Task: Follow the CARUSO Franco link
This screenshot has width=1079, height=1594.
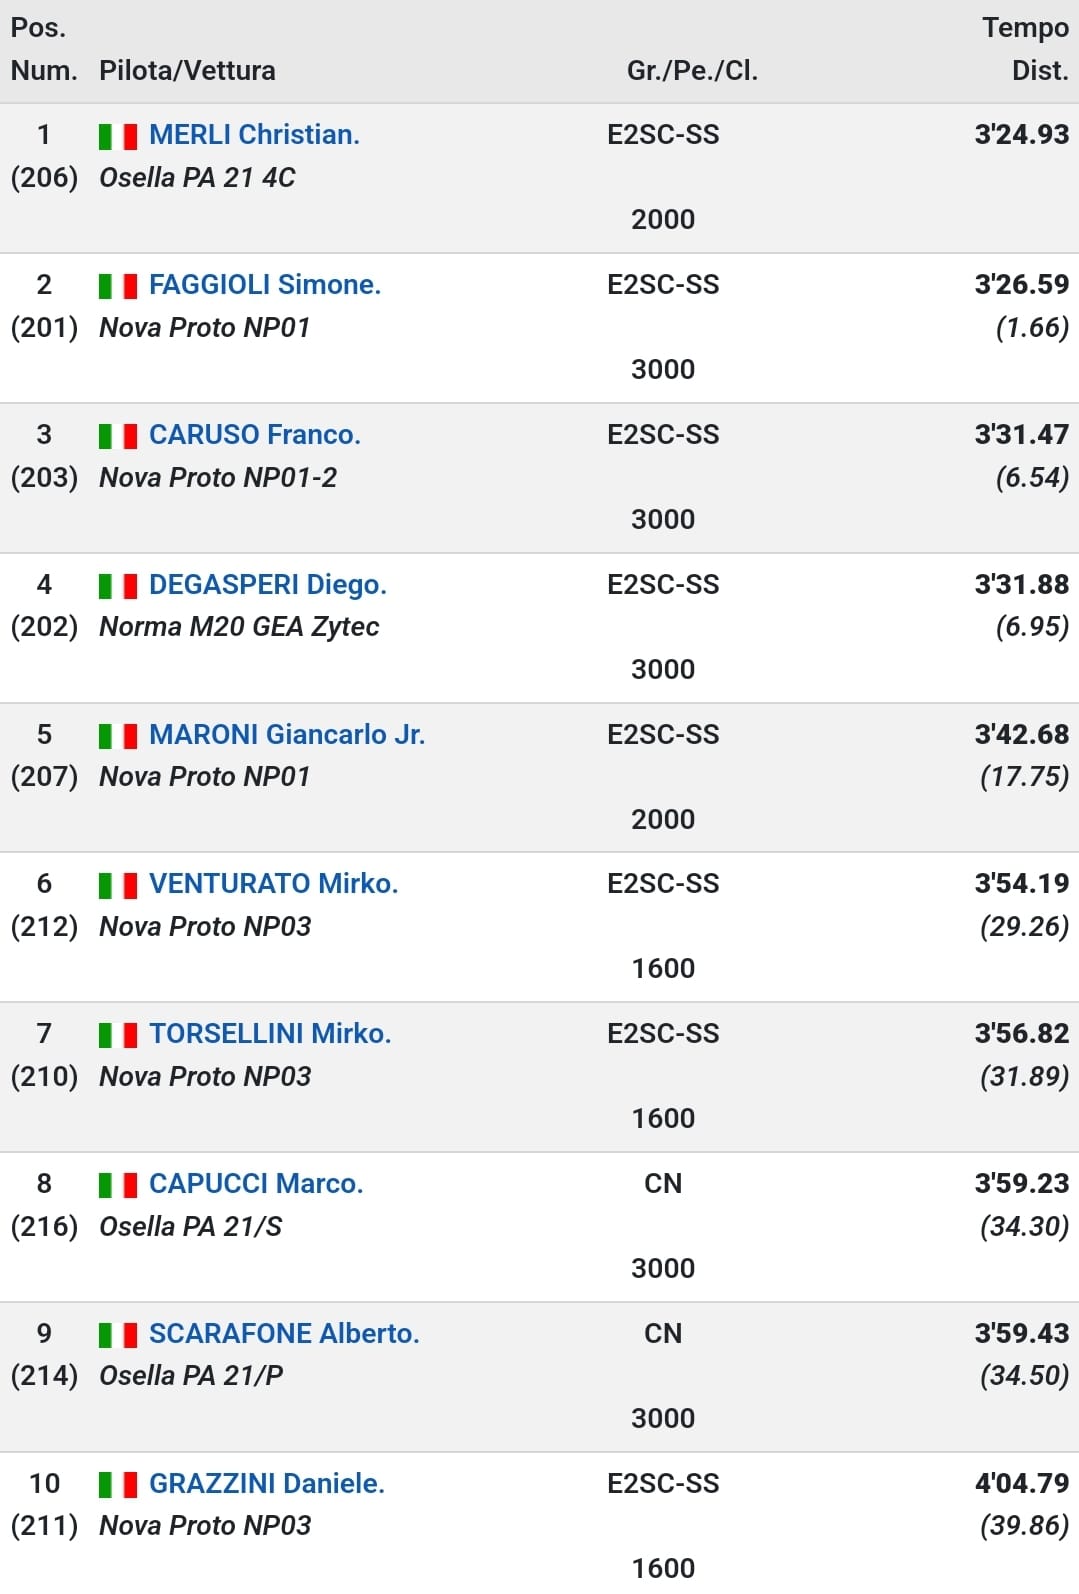Action: coord(255,434)
